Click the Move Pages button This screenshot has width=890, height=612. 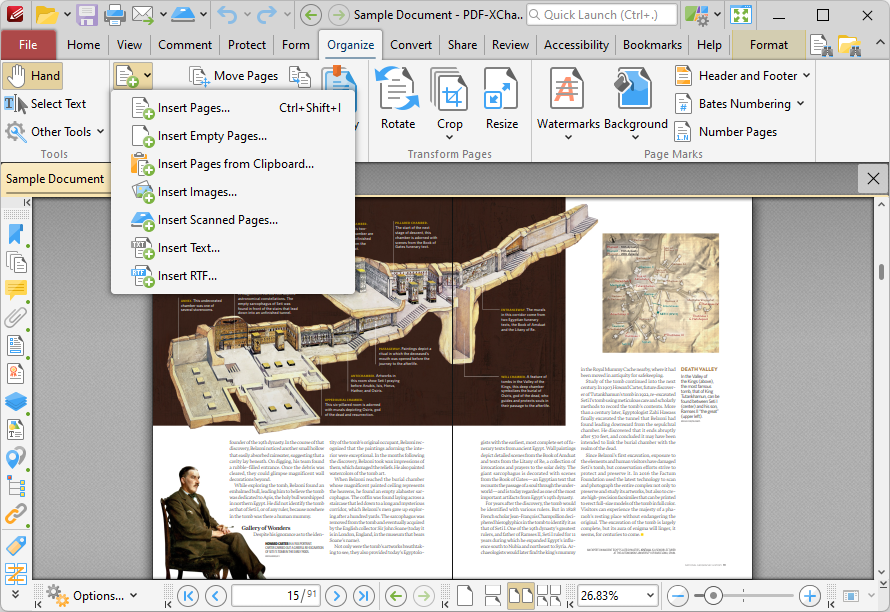click(x=233, y=76)
